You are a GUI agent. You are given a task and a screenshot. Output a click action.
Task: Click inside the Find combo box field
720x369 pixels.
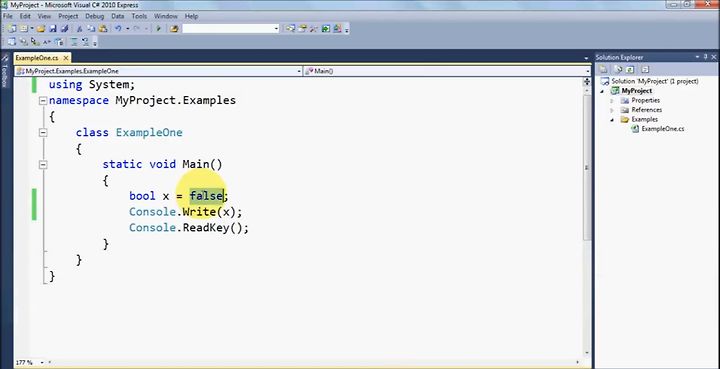[x=228, y=28]
